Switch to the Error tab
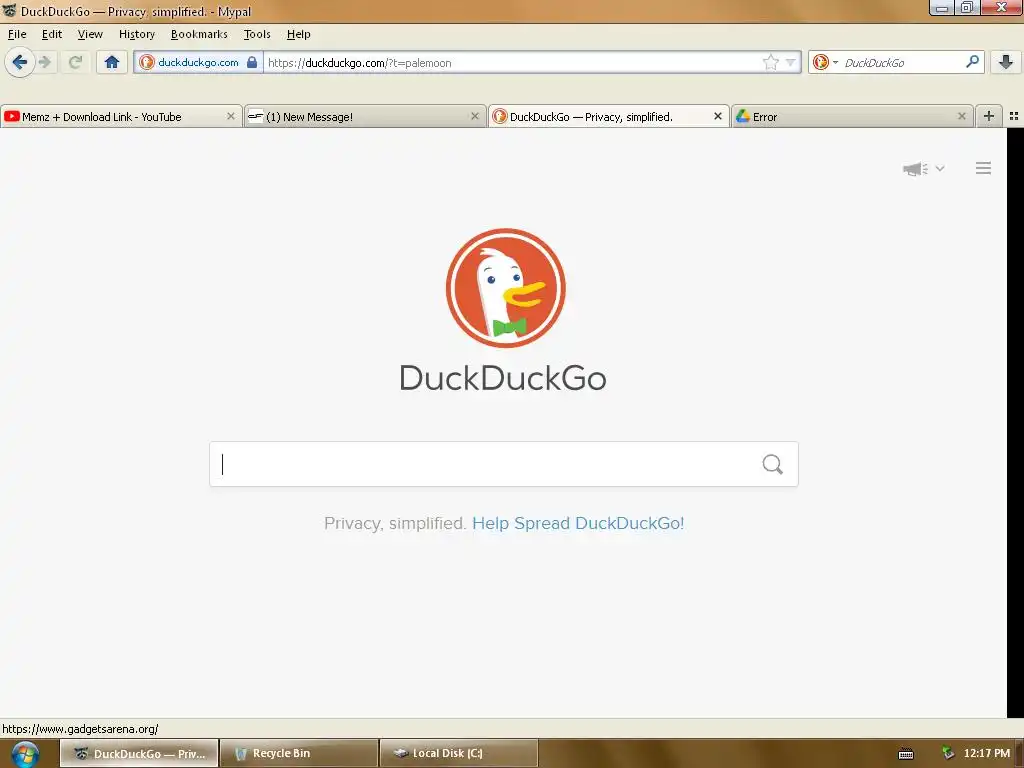This screenshot has width=1024, height=768. coord(852,116)
